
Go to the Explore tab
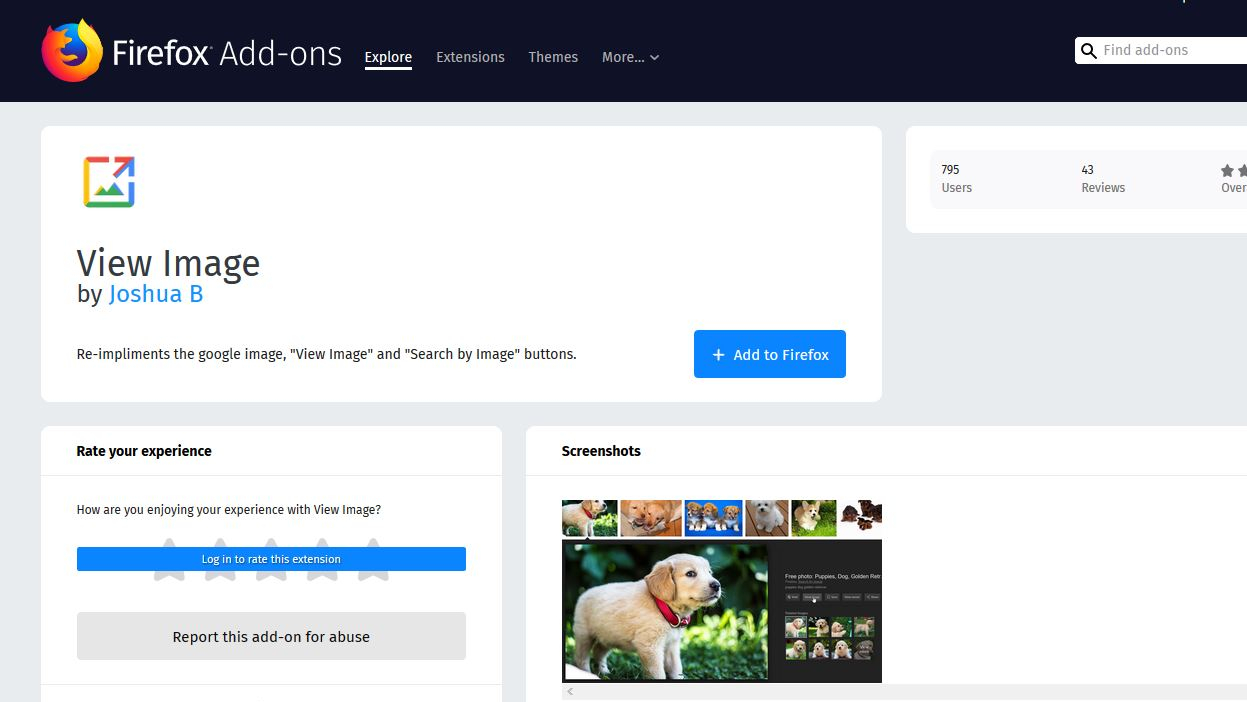(388, 57)
